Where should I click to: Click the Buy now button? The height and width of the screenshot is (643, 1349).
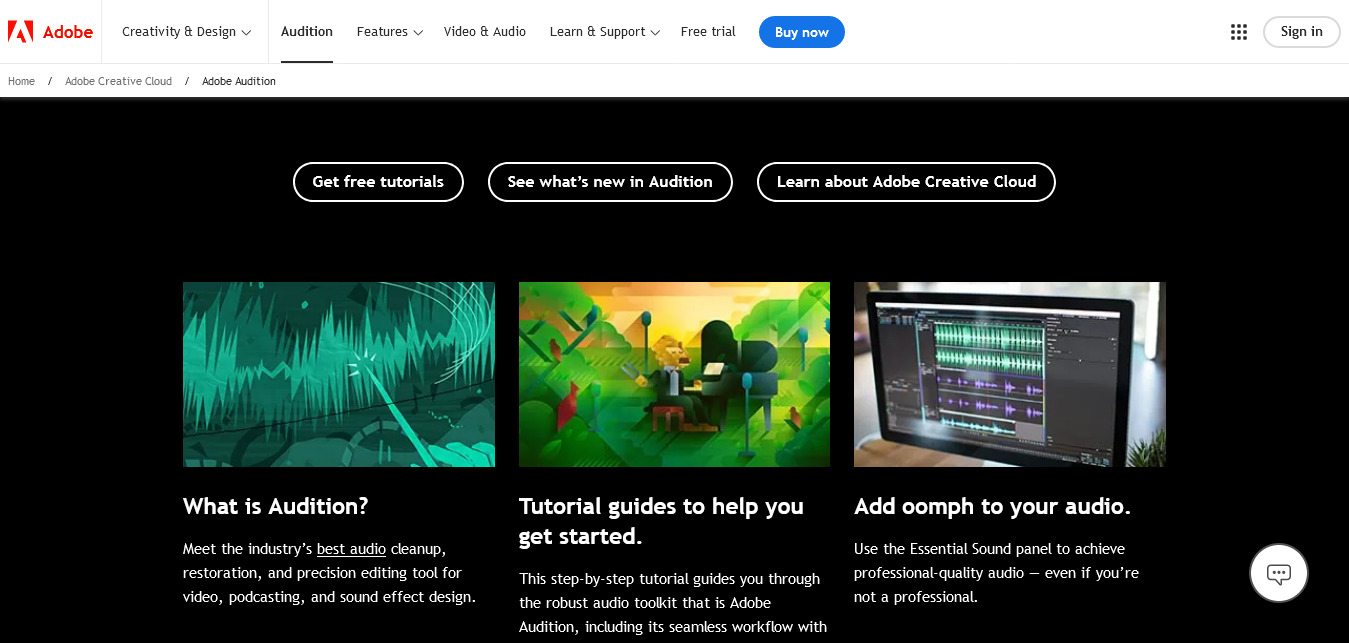[802, 32]
